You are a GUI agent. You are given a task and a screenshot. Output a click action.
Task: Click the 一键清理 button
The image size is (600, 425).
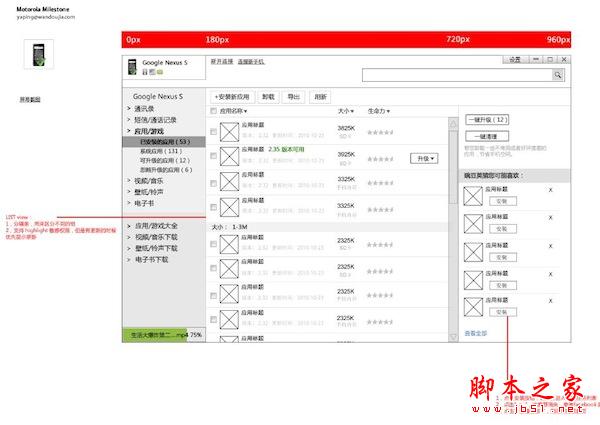coord(487,136)
